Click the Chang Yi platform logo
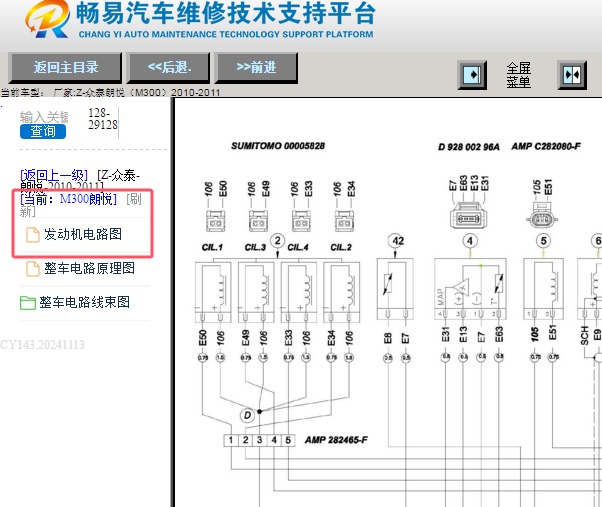Viewport: 602px width, 507px height. coord(48,19)
